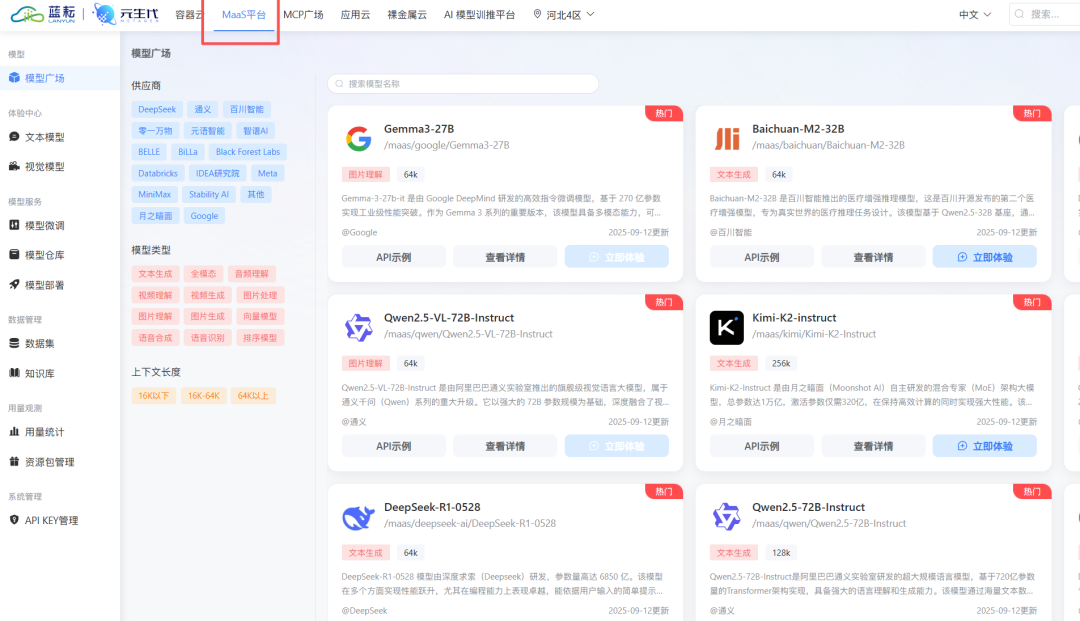Screen dimensions: 1080x621
Task: Click 立即体验 on Gemma3-27B card
Action: (x=616, y=257)
